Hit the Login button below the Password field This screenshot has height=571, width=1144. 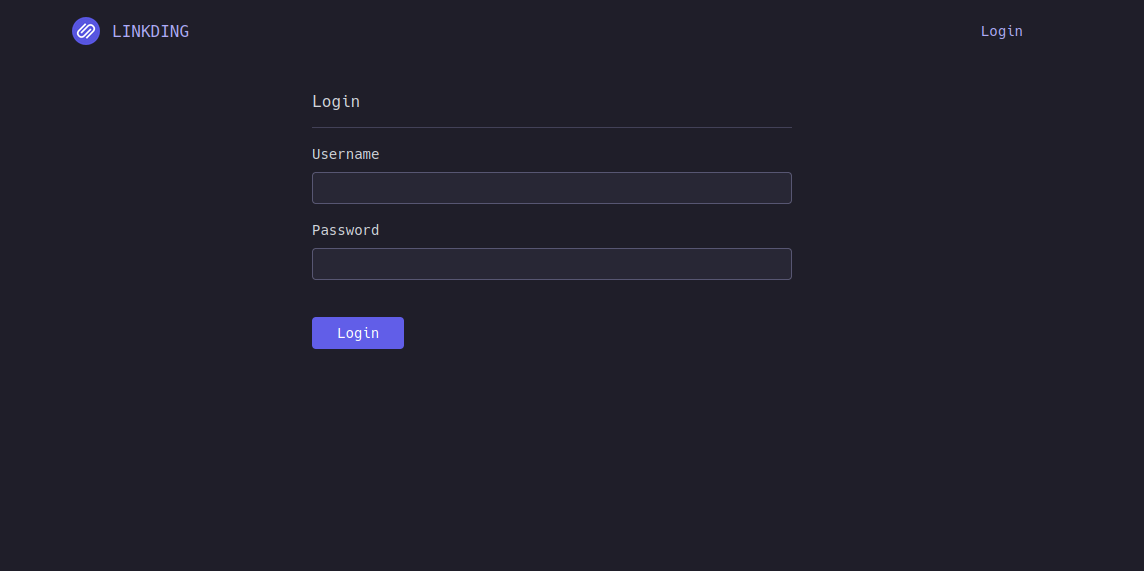click(x=357, y=333)
